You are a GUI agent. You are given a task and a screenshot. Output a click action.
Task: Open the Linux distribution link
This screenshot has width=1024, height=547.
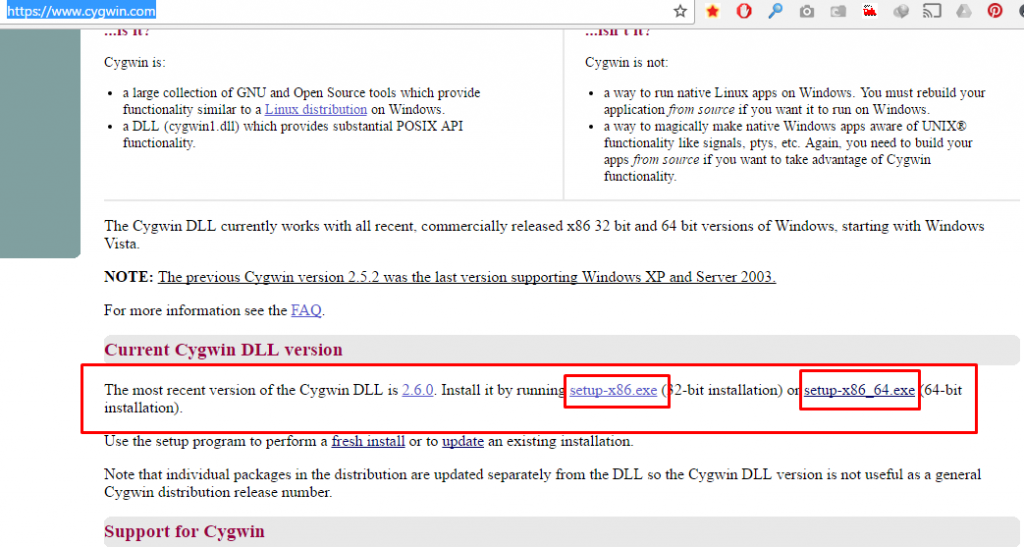315,109
